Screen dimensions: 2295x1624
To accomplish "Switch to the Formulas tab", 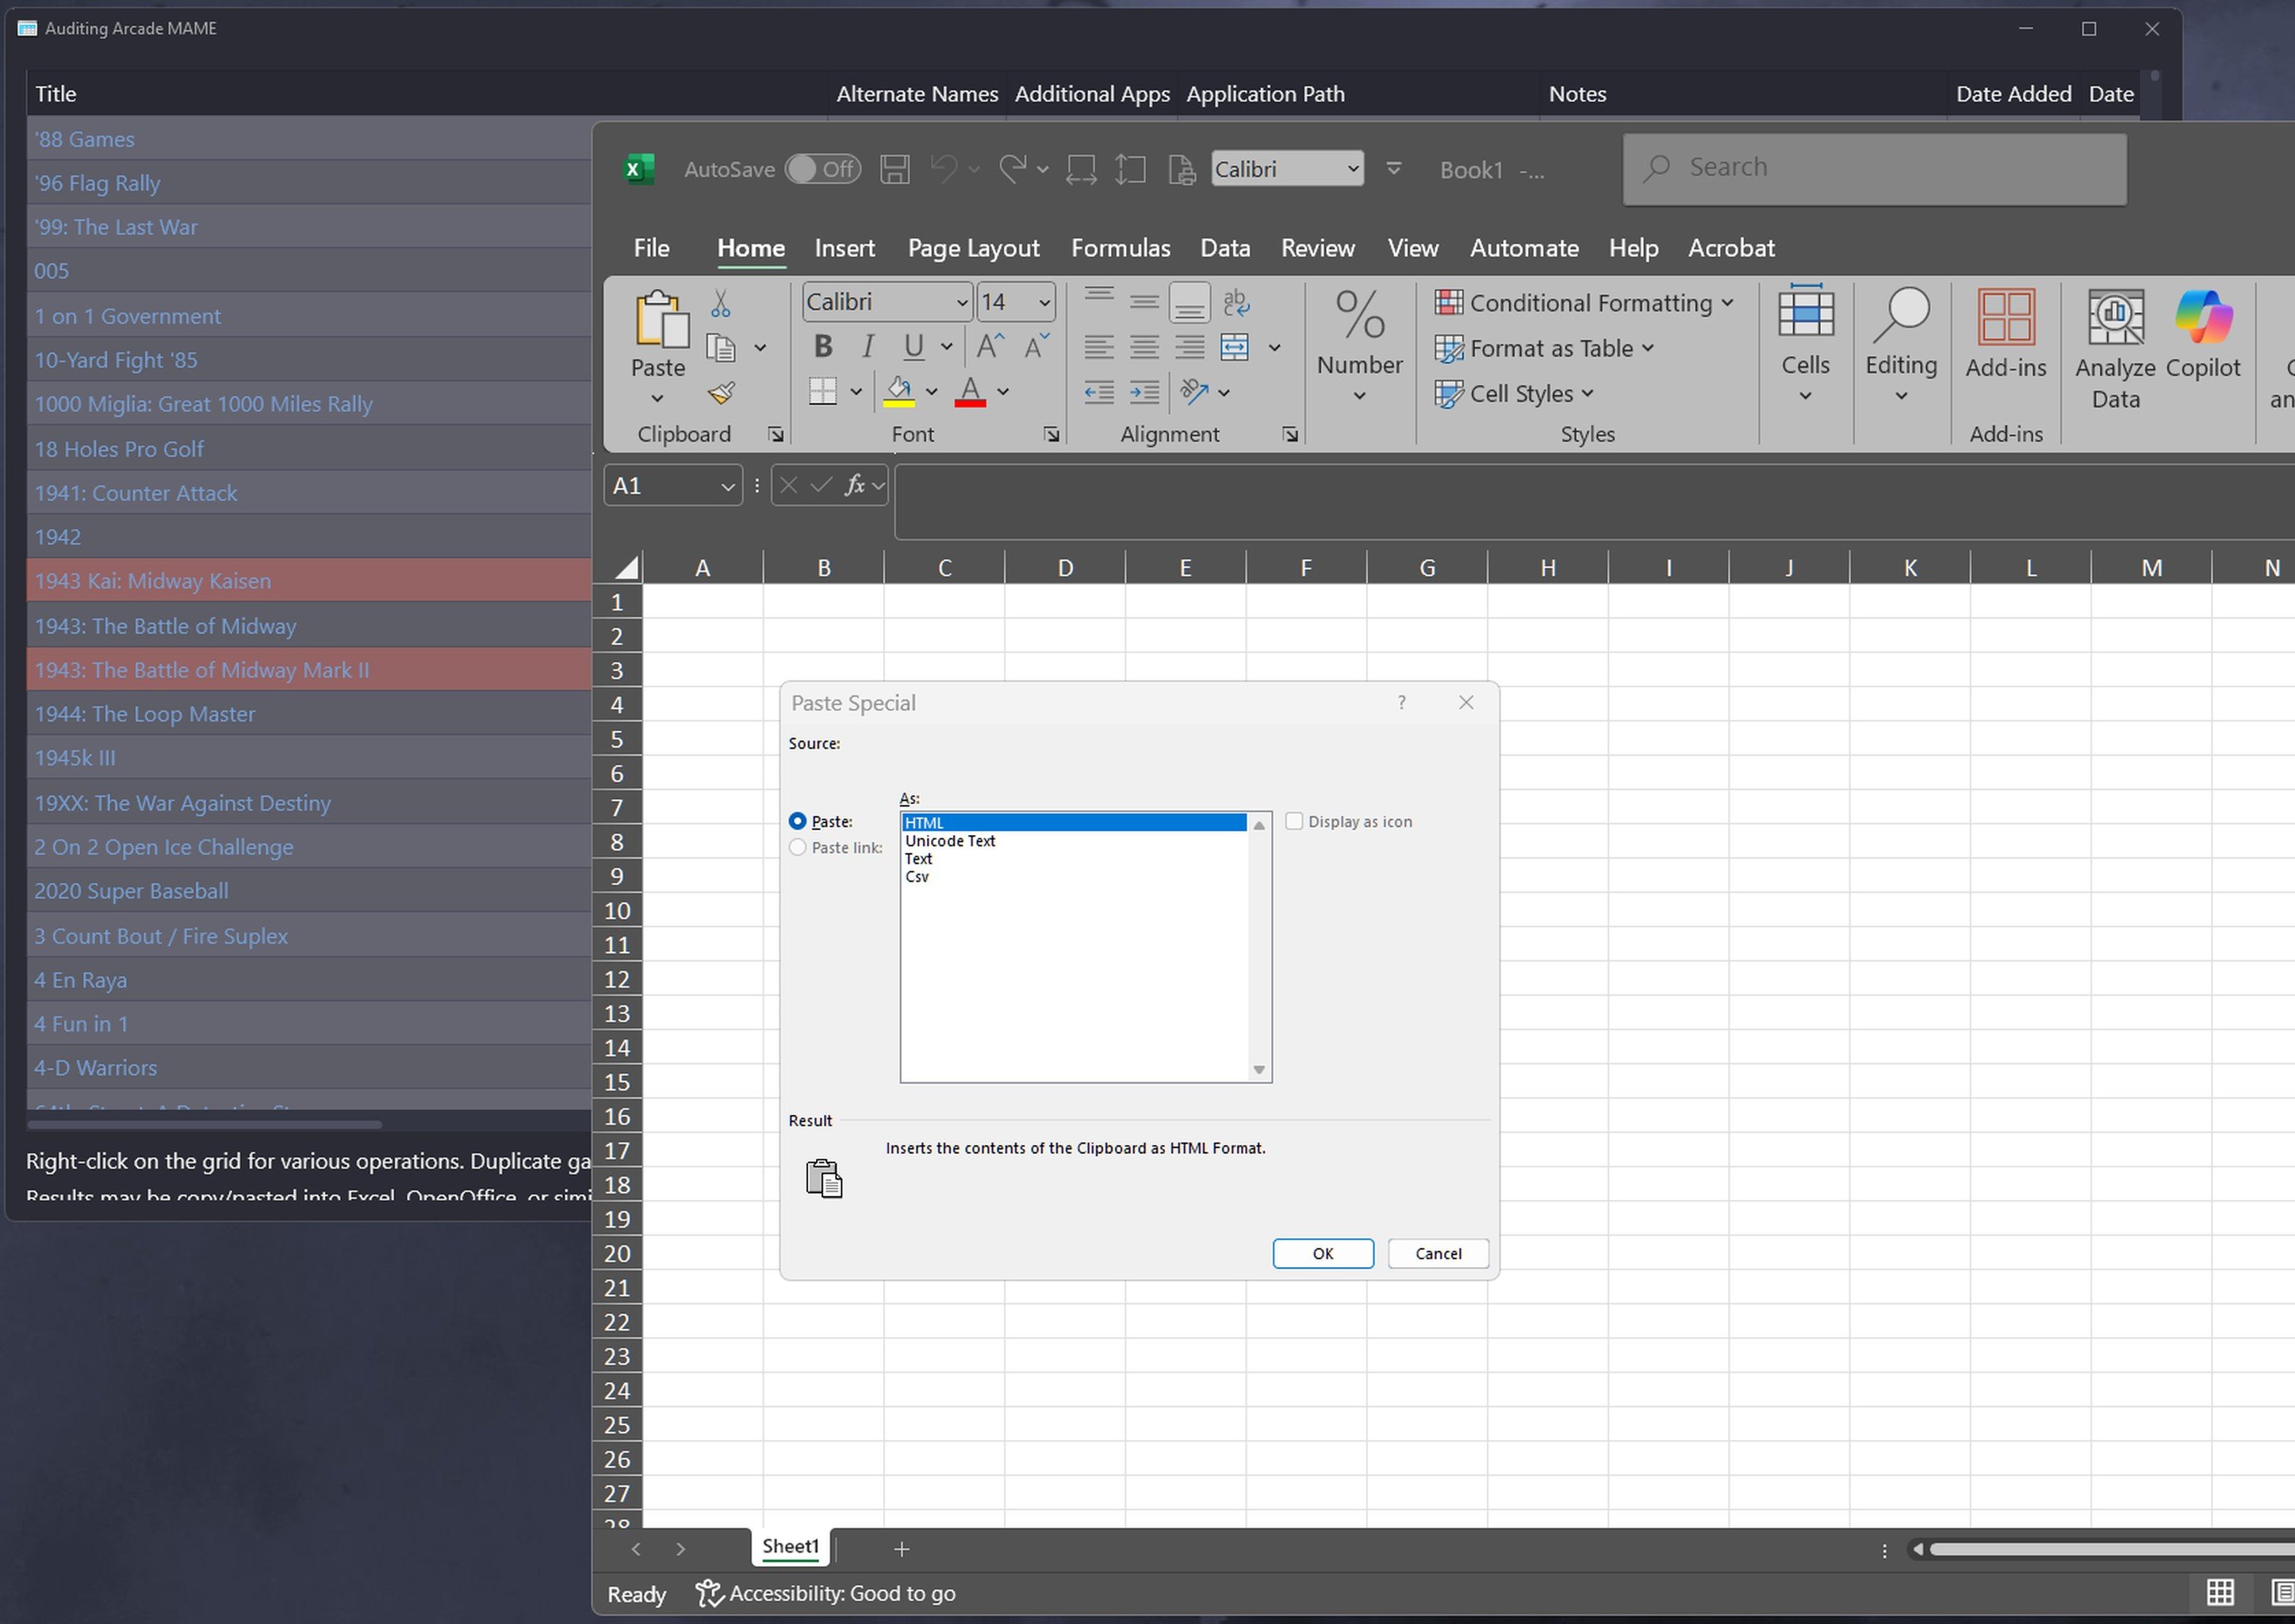I will [1120, 248].
